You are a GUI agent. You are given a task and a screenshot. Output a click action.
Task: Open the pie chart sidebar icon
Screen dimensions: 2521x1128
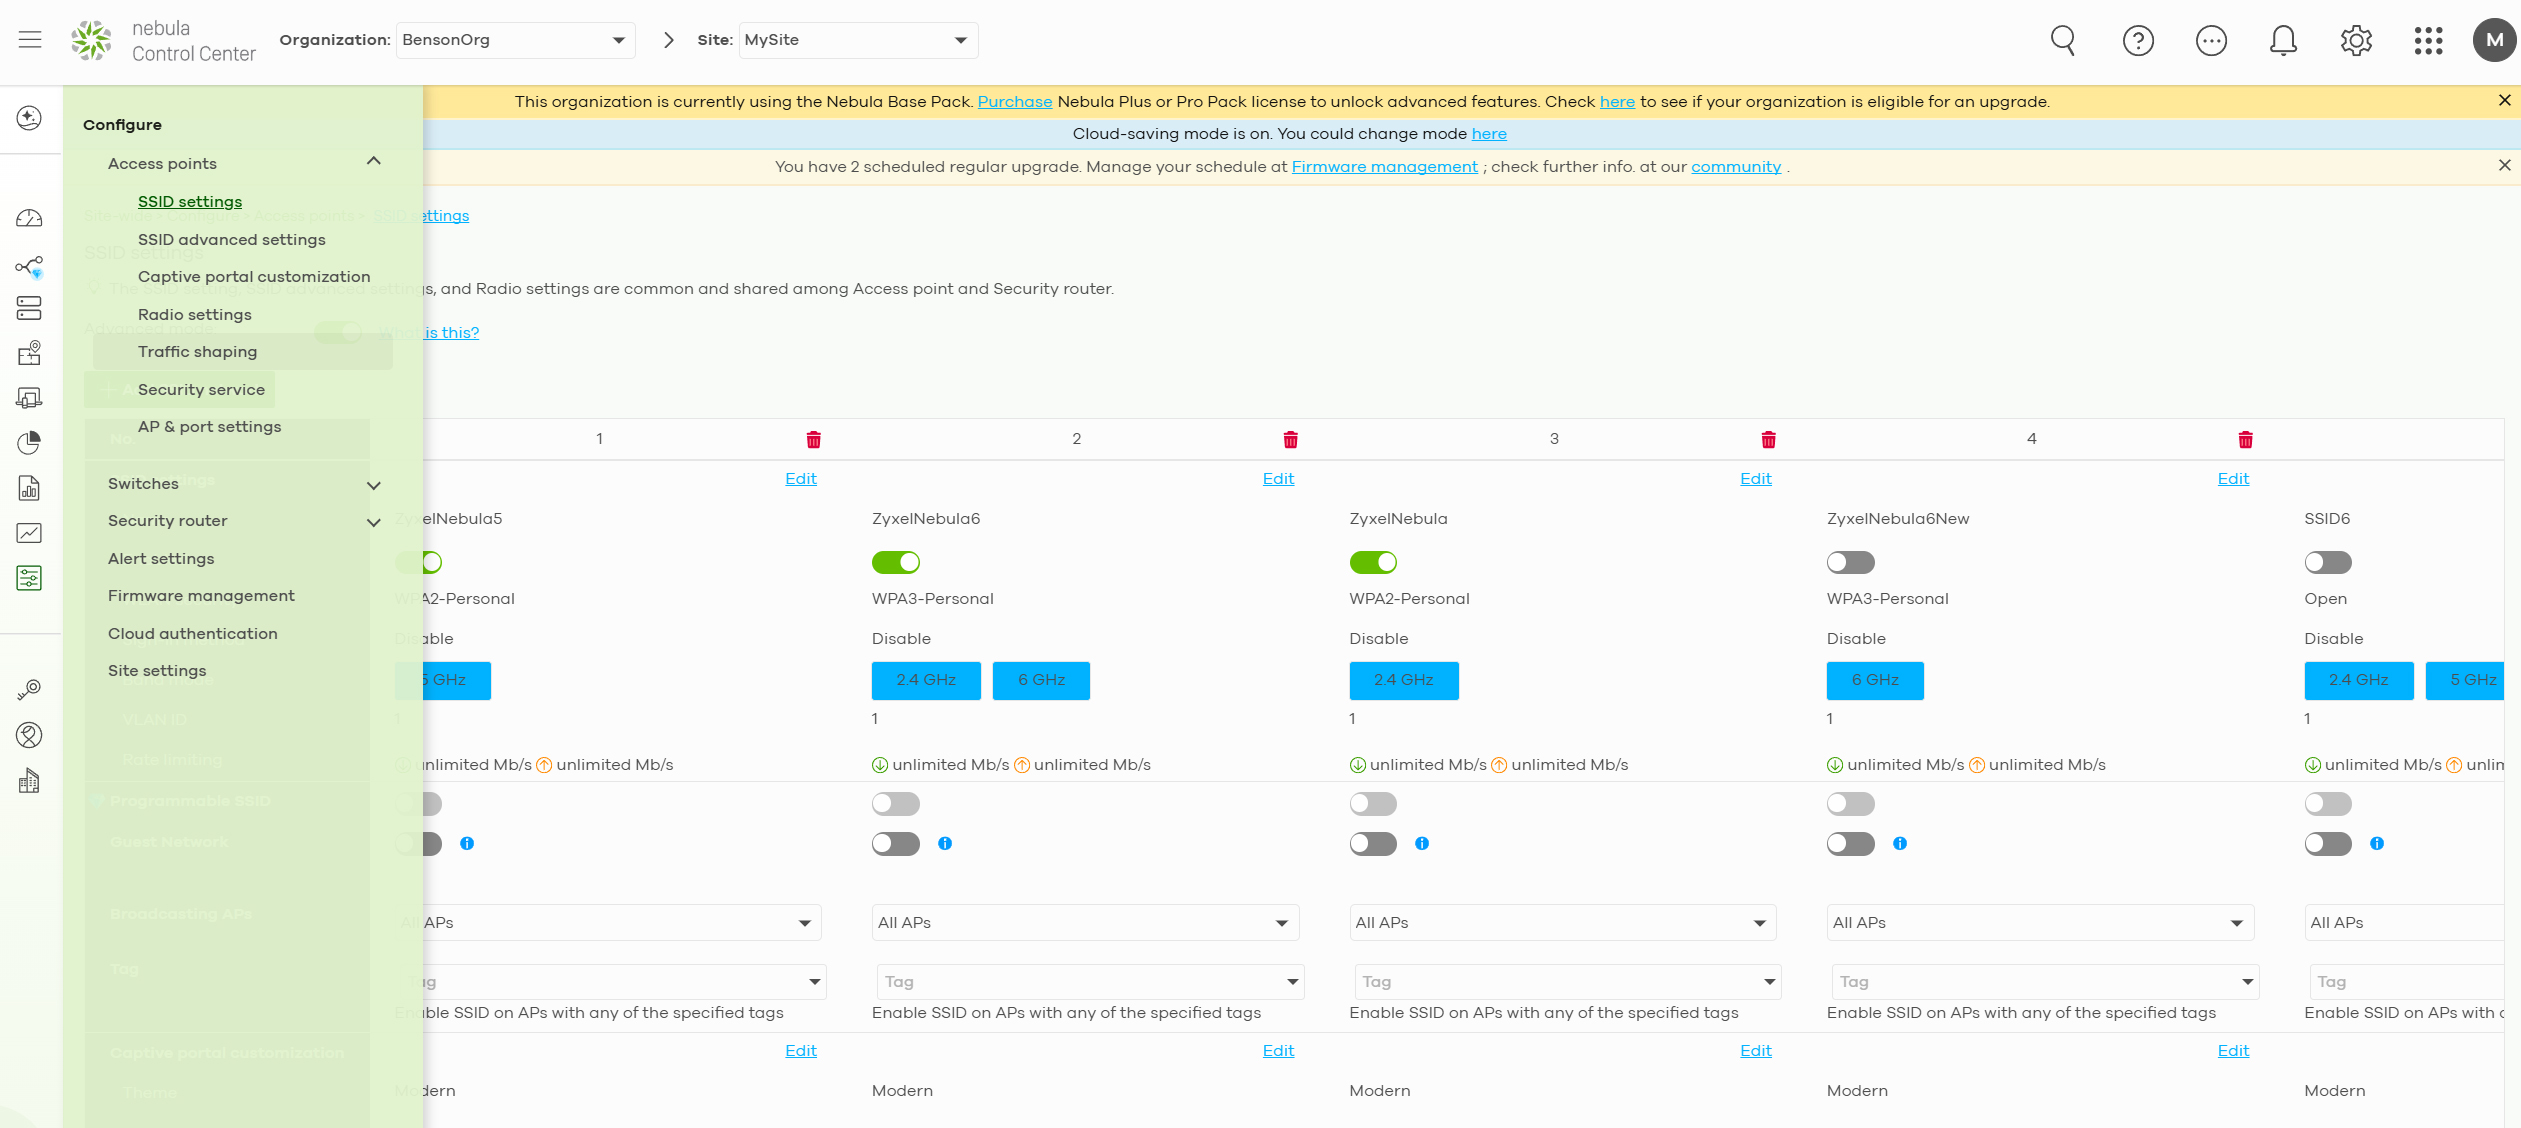pos(29,442)
